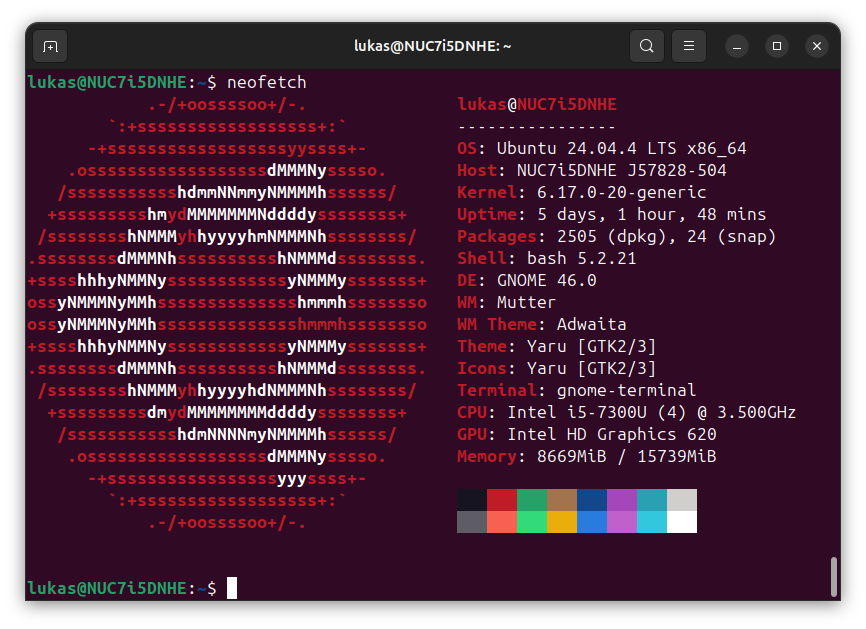Click the bright blue color block
This screenshot has width=866, height=629.
pos(592,522)
